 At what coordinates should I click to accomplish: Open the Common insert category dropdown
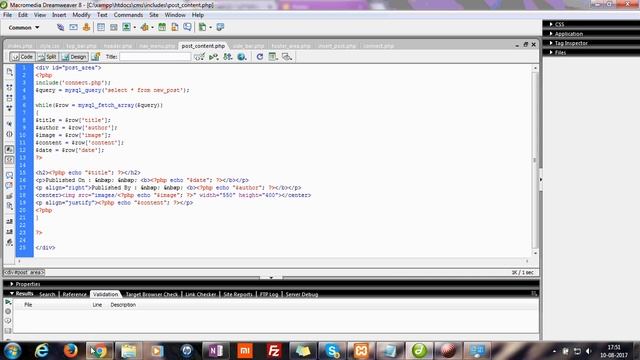(x=24, y=28)
